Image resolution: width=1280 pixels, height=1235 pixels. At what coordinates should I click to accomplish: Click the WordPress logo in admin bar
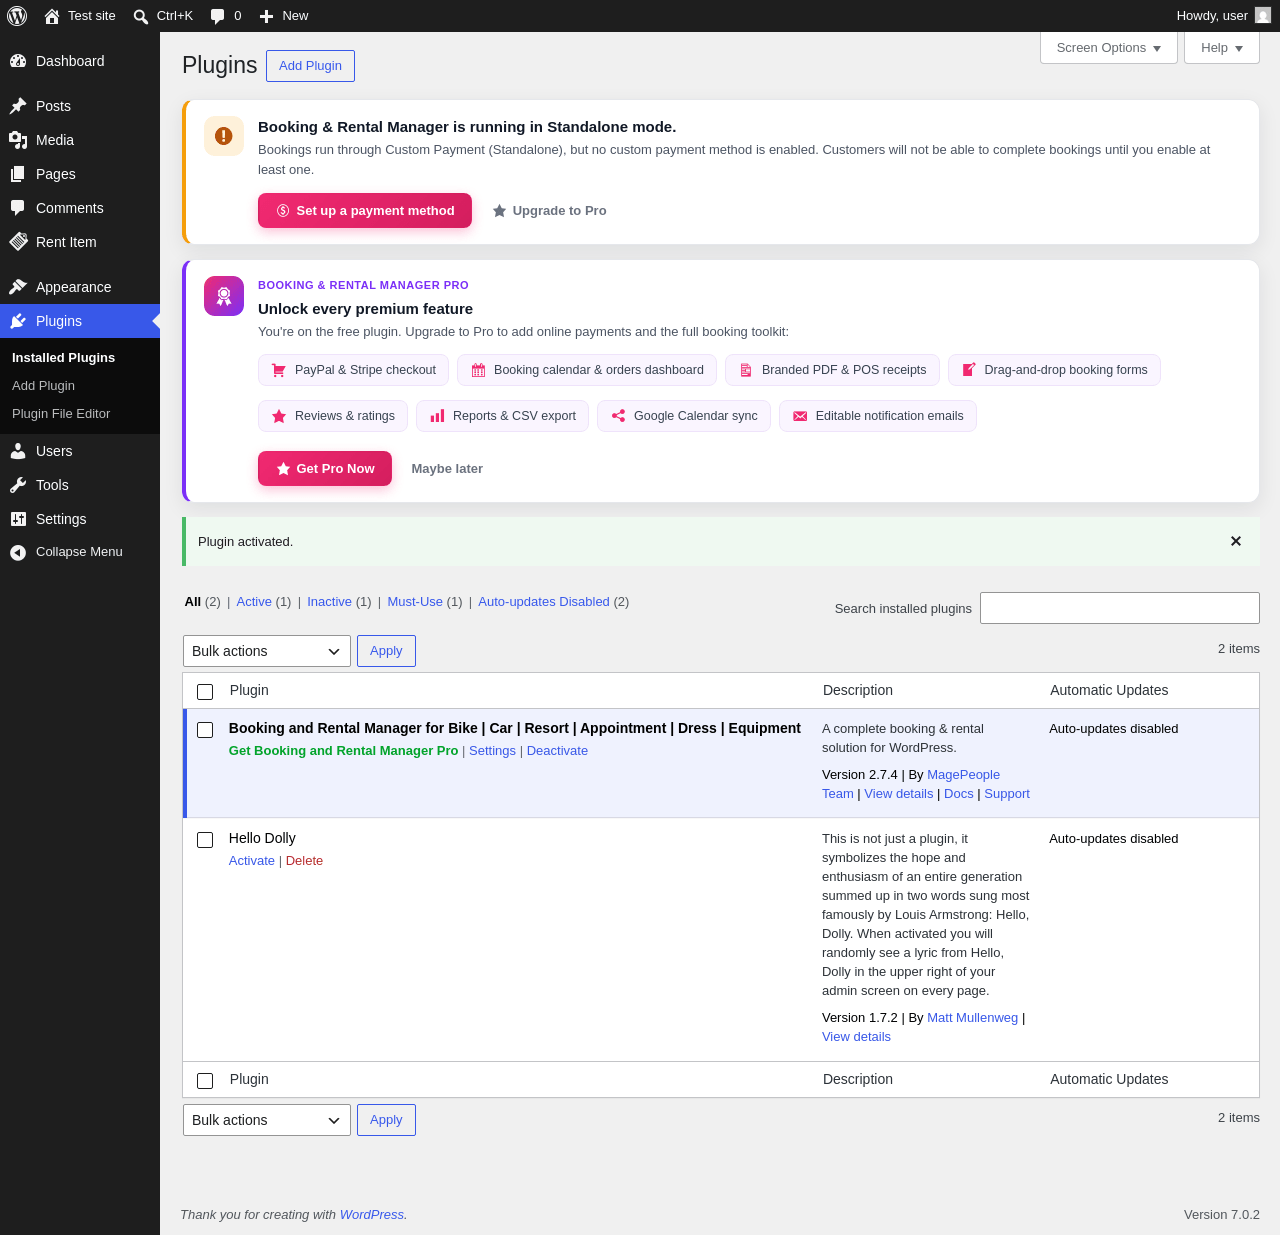(17, 16)
